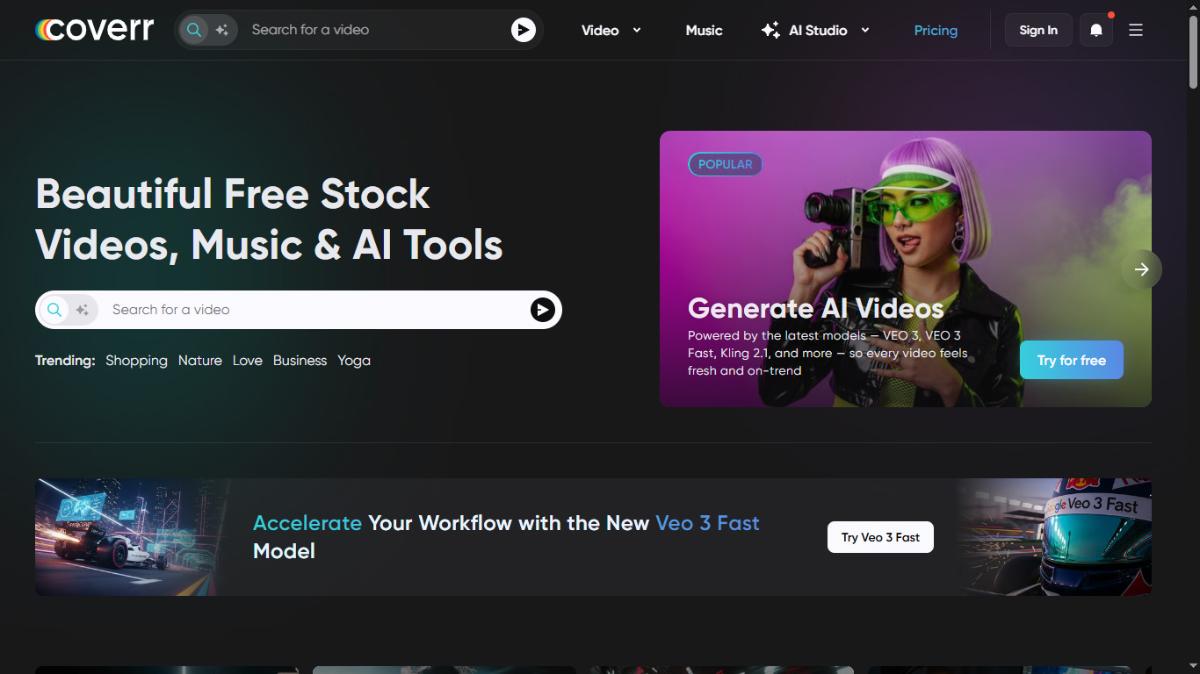Click the Try Veo 3 Fast button
The height and width of the screenshot is (674, 1200).
coord(880,537)
